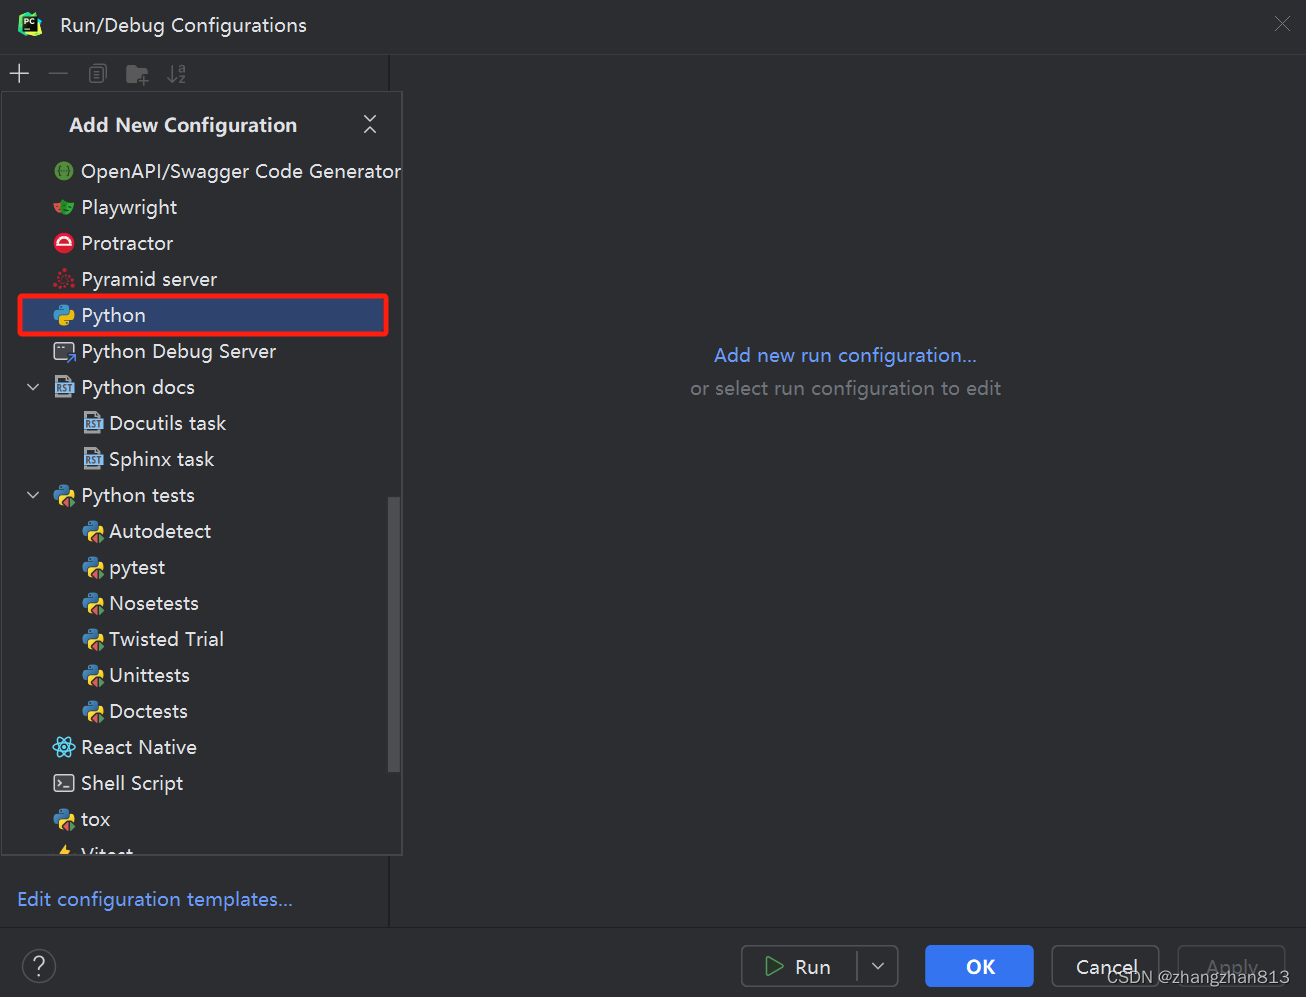Click the Nosetests icon

93,603
